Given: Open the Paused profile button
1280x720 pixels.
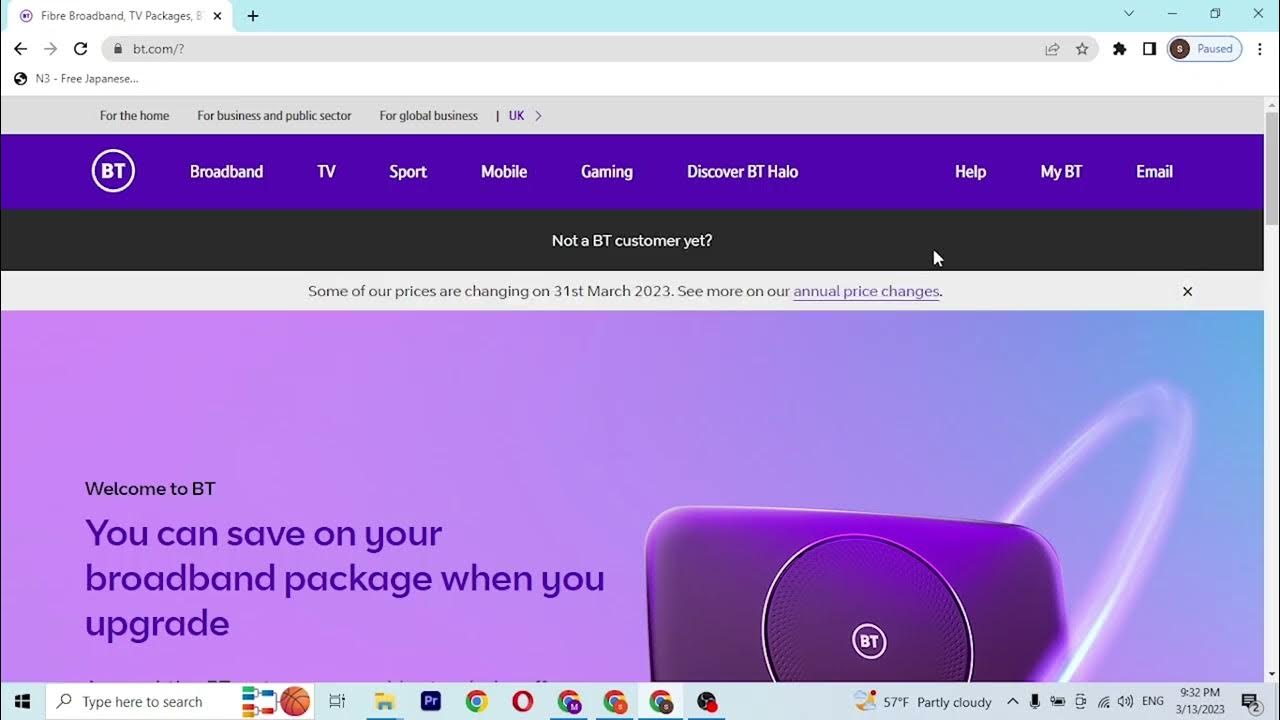Looking at the screenshot, I should coord(1204,48).
